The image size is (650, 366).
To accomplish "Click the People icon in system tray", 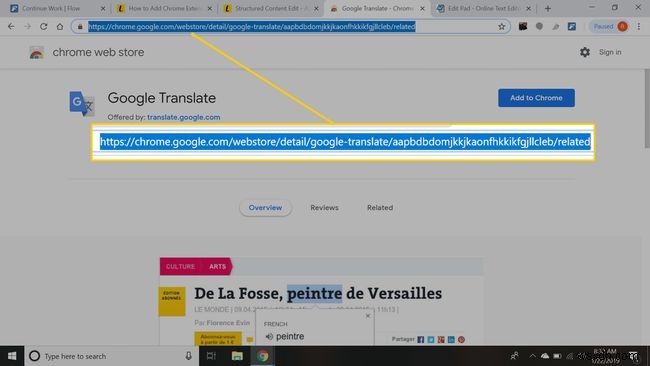I will click(x=514, y=356).
